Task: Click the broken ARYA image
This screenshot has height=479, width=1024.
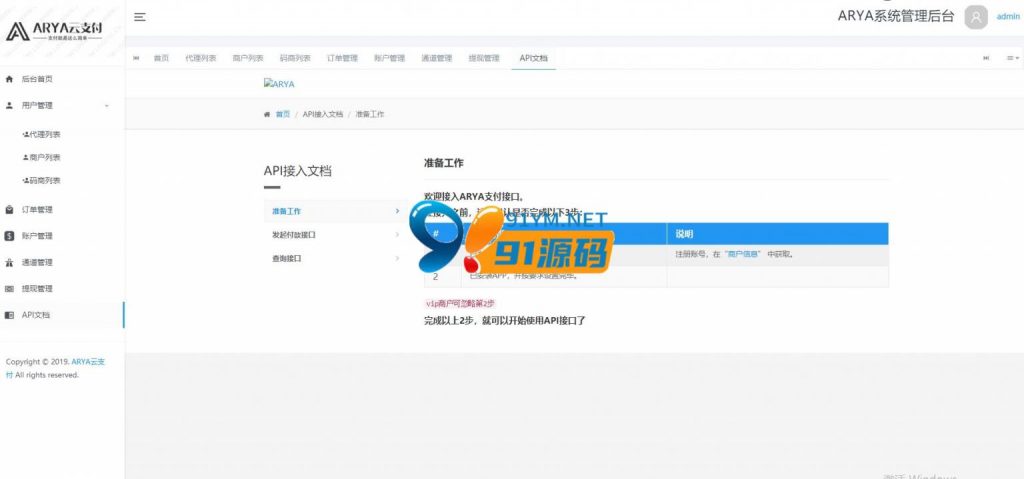Action: [x=279, y=84]
